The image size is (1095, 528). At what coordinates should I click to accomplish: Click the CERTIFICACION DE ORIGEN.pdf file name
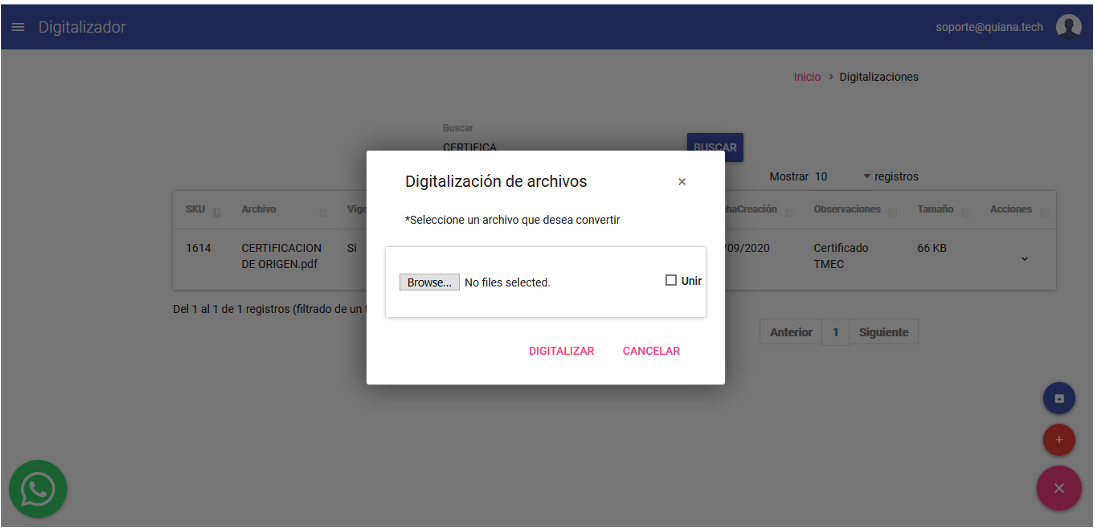pos(282,256)
